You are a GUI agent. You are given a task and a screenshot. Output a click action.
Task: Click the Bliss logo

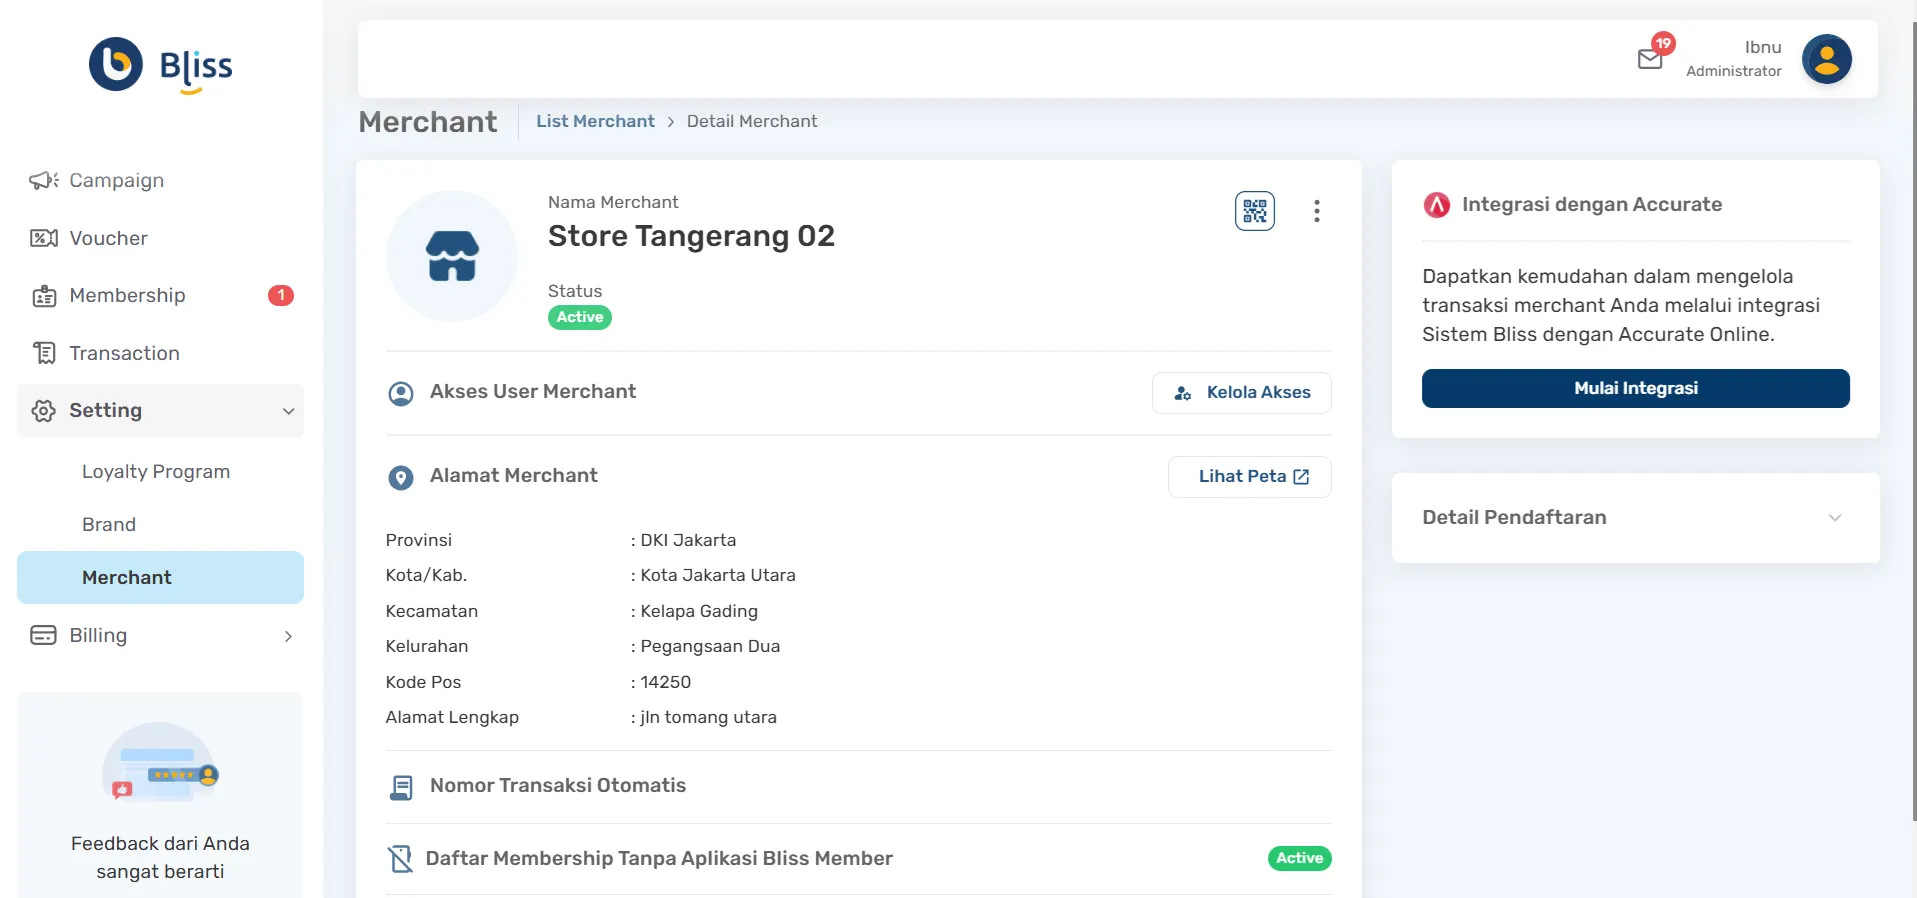coord(161,65)
